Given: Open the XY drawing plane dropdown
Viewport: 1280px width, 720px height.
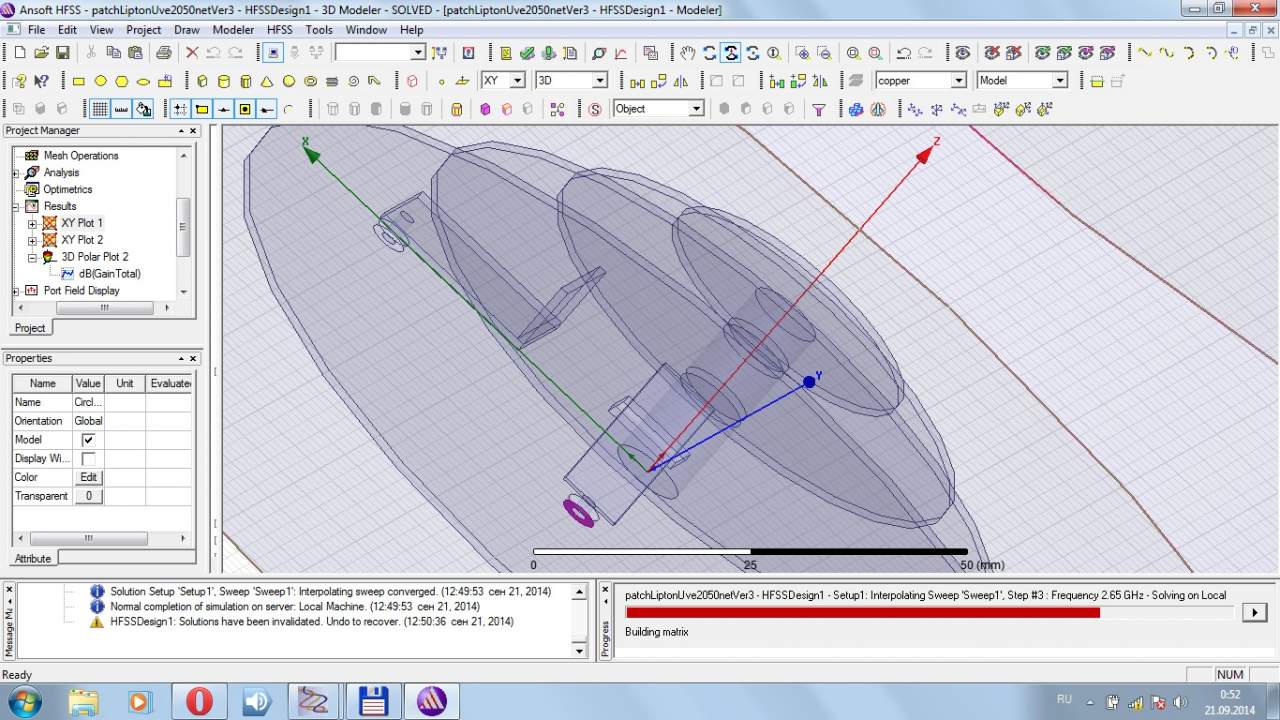Looking at the screenshot, I should click(517, 81).
